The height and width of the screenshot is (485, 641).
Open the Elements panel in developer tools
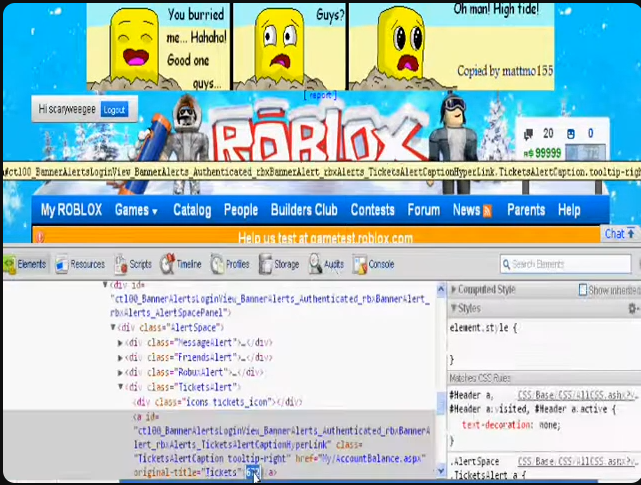pyautogui.click(x=24, y=265)
